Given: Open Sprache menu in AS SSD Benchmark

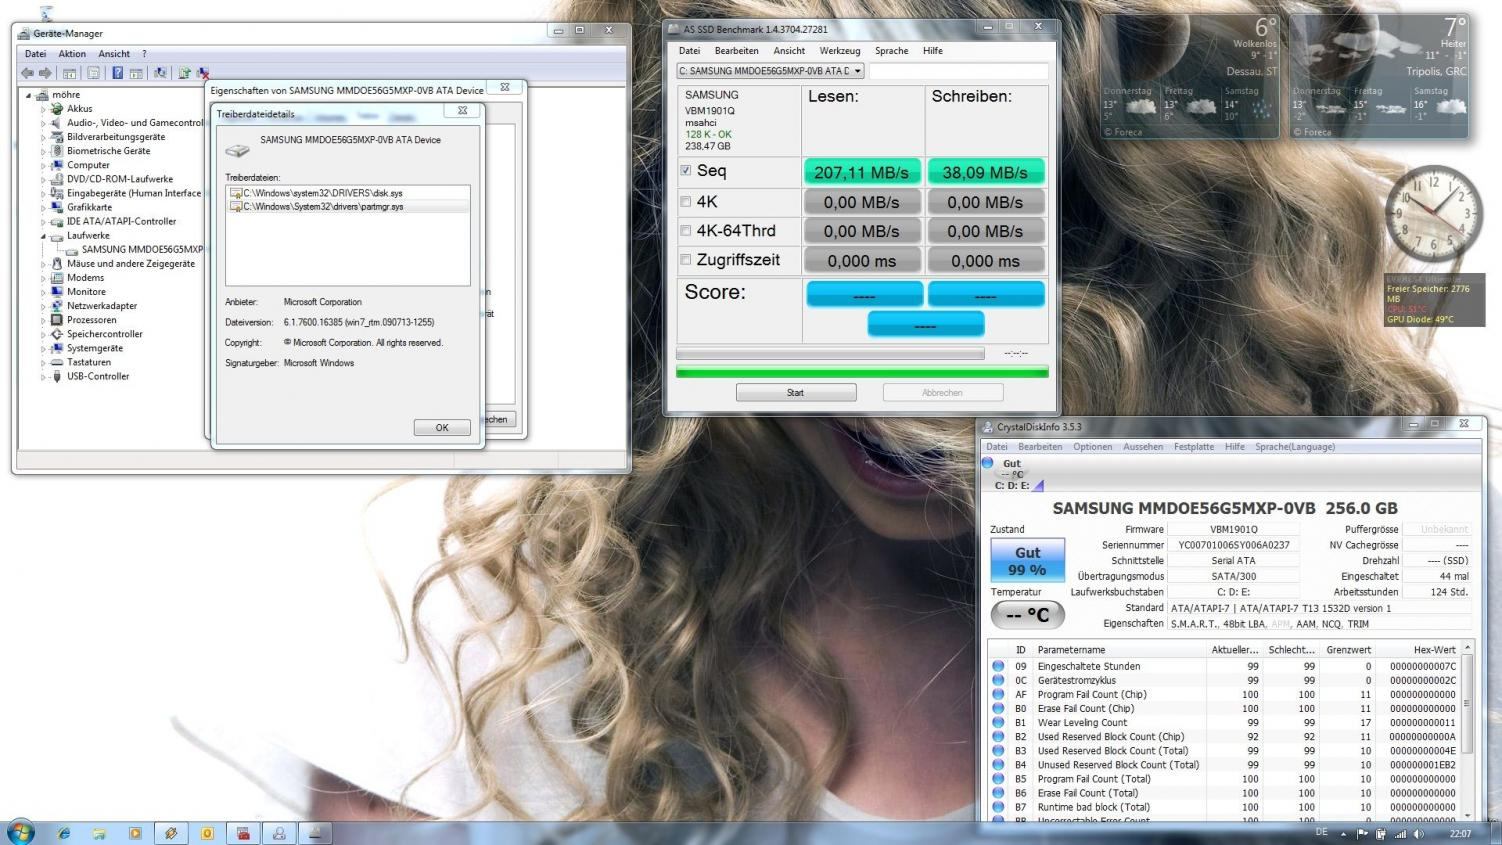Looking at the screenshot, I should pyautogui.click(x=891, y=51).
